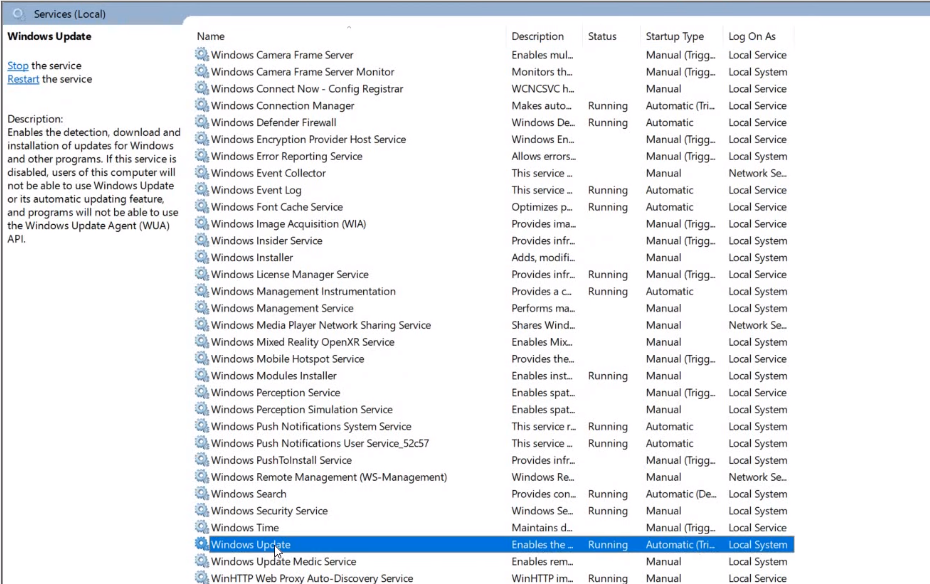The image size is (930, 584).
Task: Click the Allows errors... description cell
Action: [543, 156]
